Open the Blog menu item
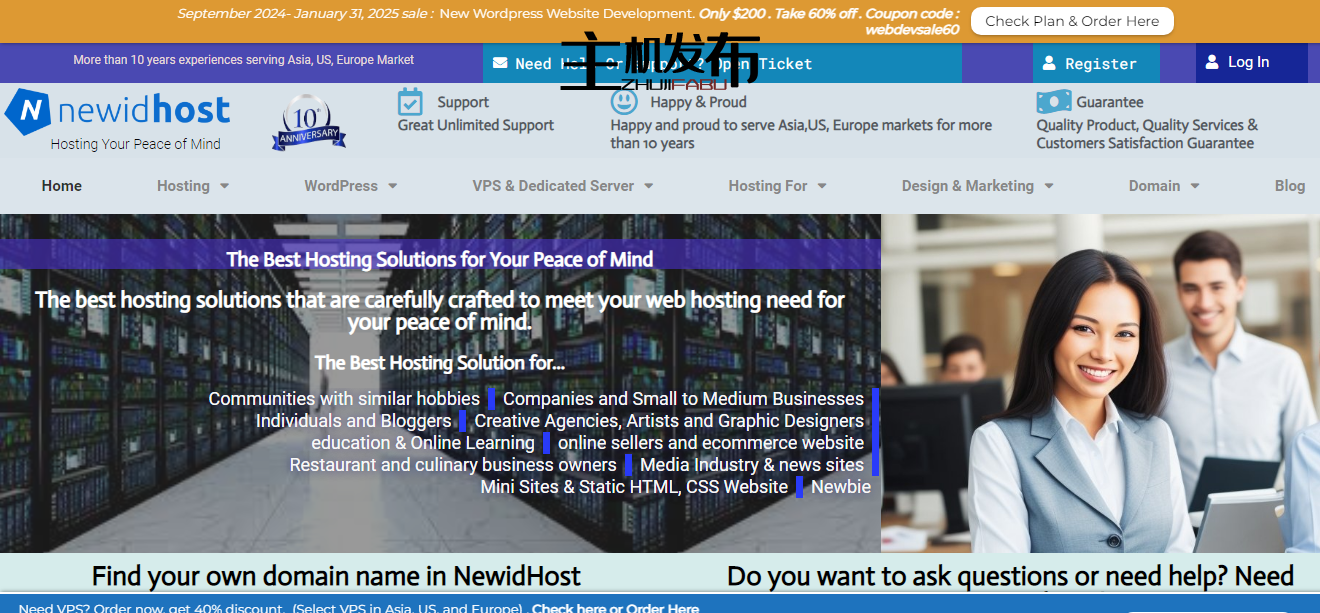1320x613 pixels. pos(1289,186)
